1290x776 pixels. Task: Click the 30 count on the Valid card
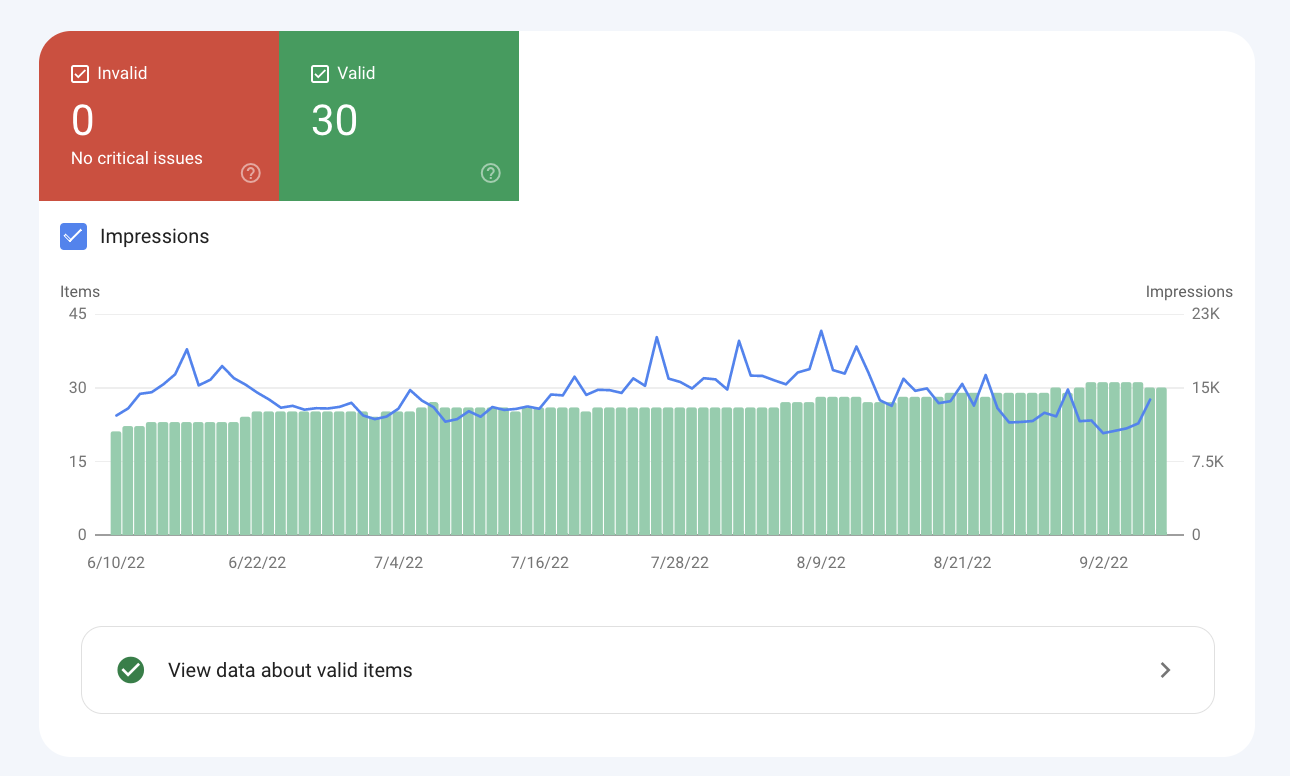point(334,121)
